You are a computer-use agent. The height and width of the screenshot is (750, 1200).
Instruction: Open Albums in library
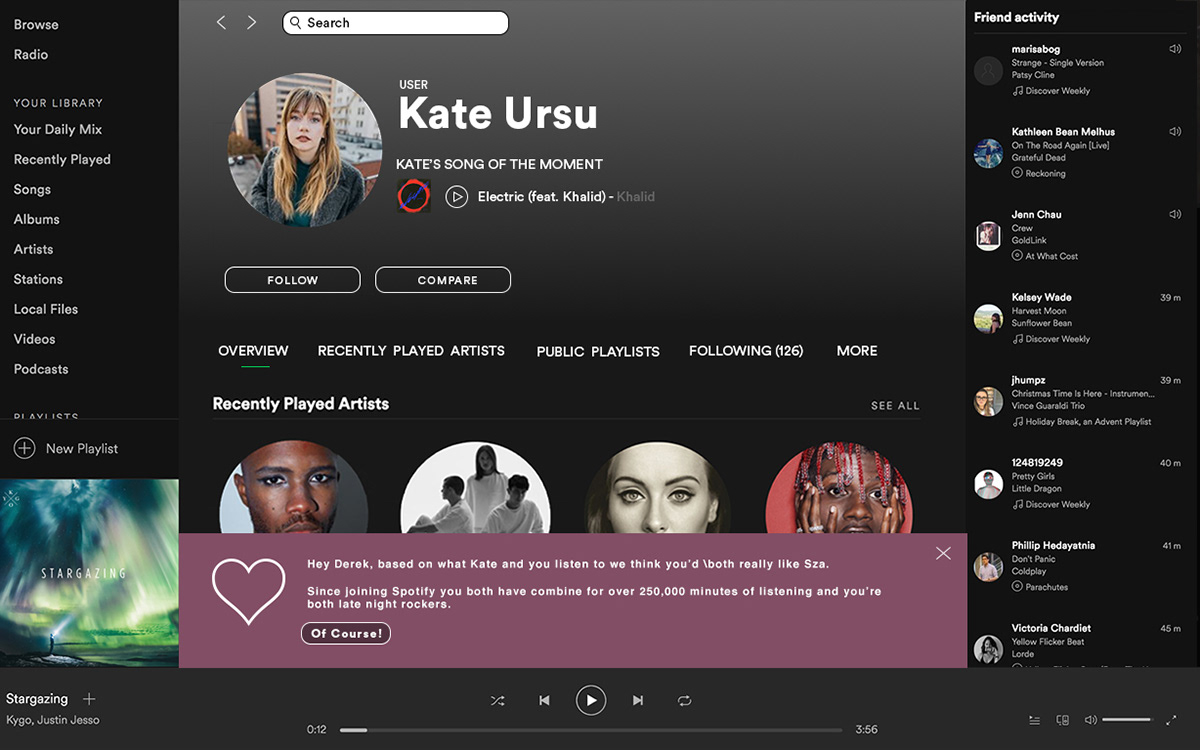(37, 219)
